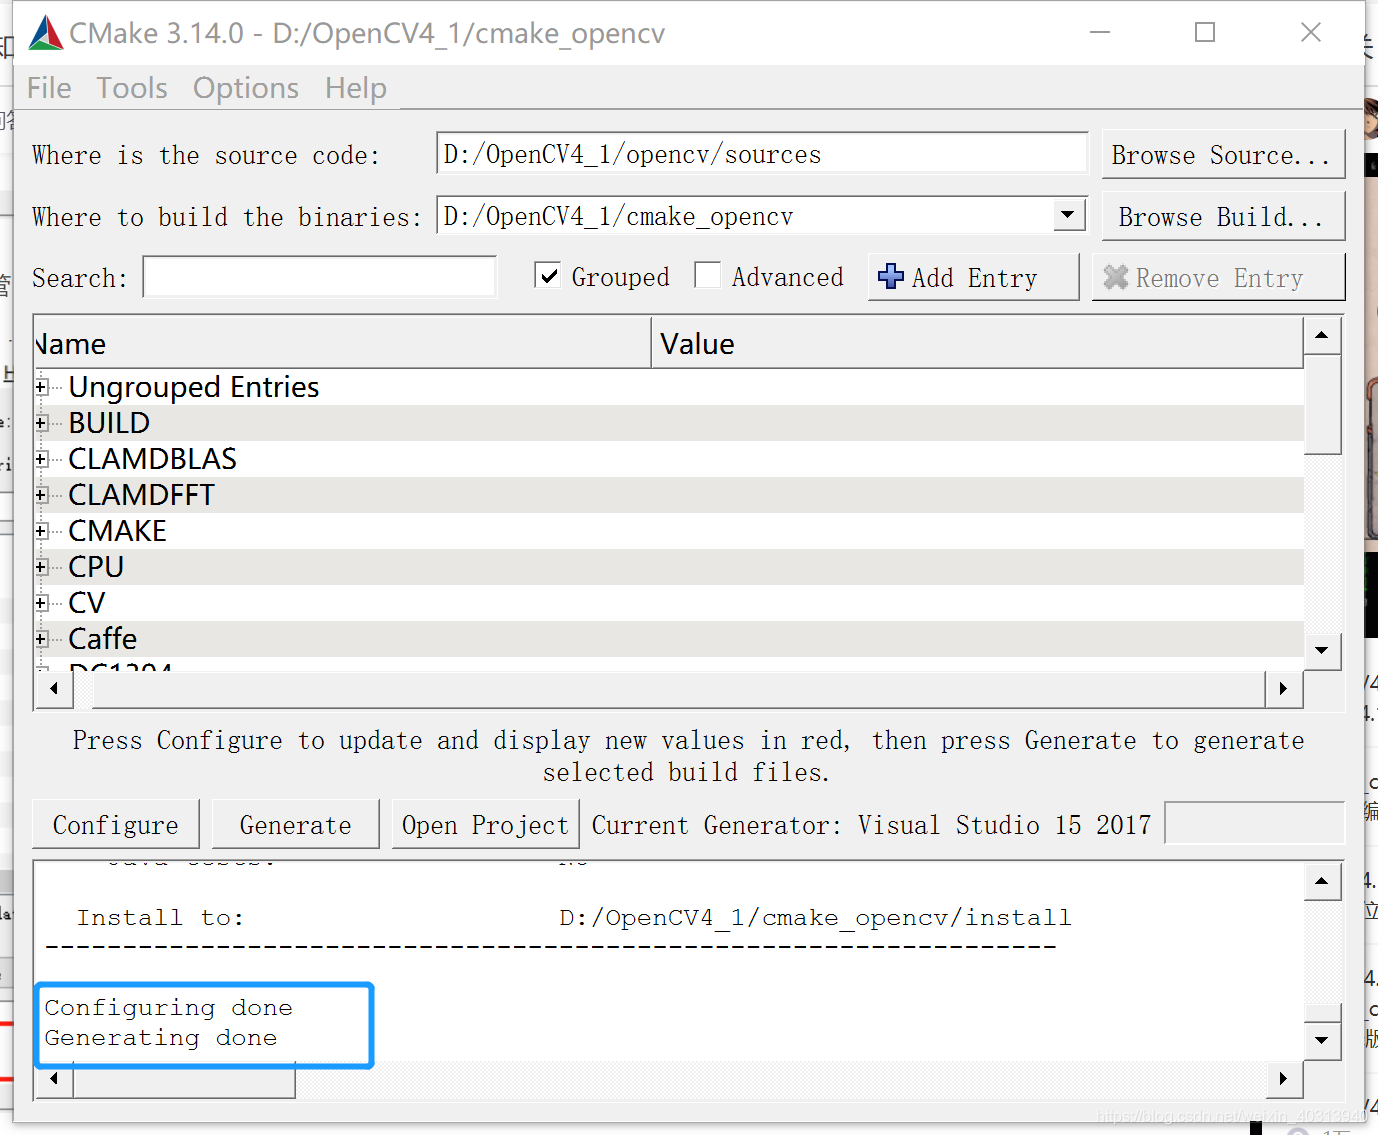Click entries list scroll down arrow
1378x1135 pixels.
(1322, 651)
